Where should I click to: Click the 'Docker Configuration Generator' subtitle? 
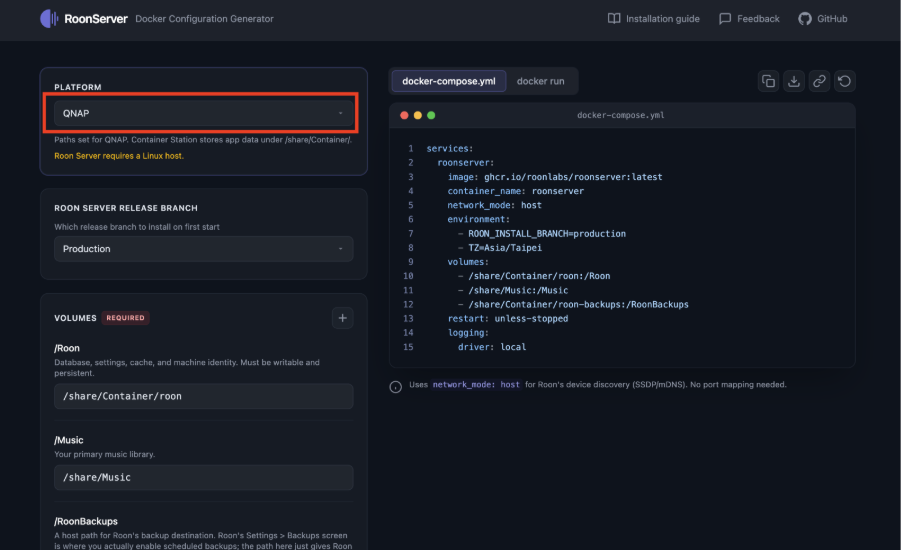(204, 18)
